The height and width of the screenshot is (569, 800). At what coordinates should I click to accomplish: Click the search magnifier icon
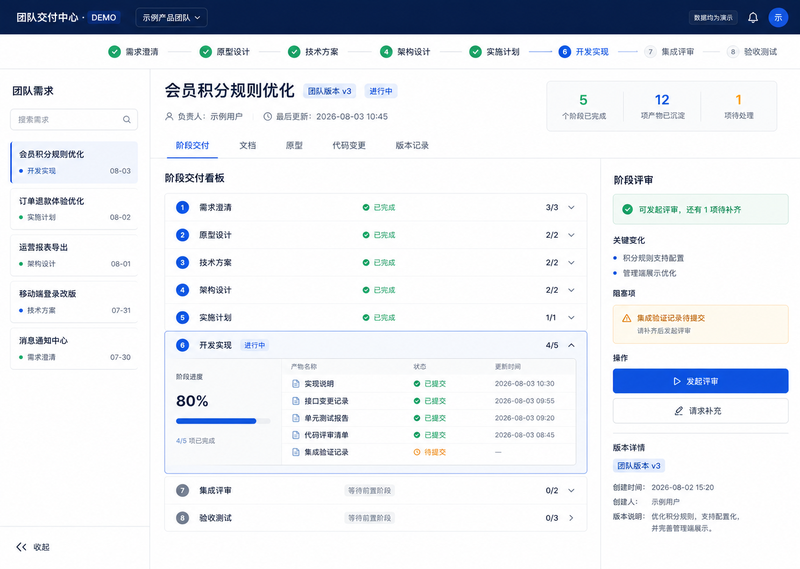[x=127, y=119]
